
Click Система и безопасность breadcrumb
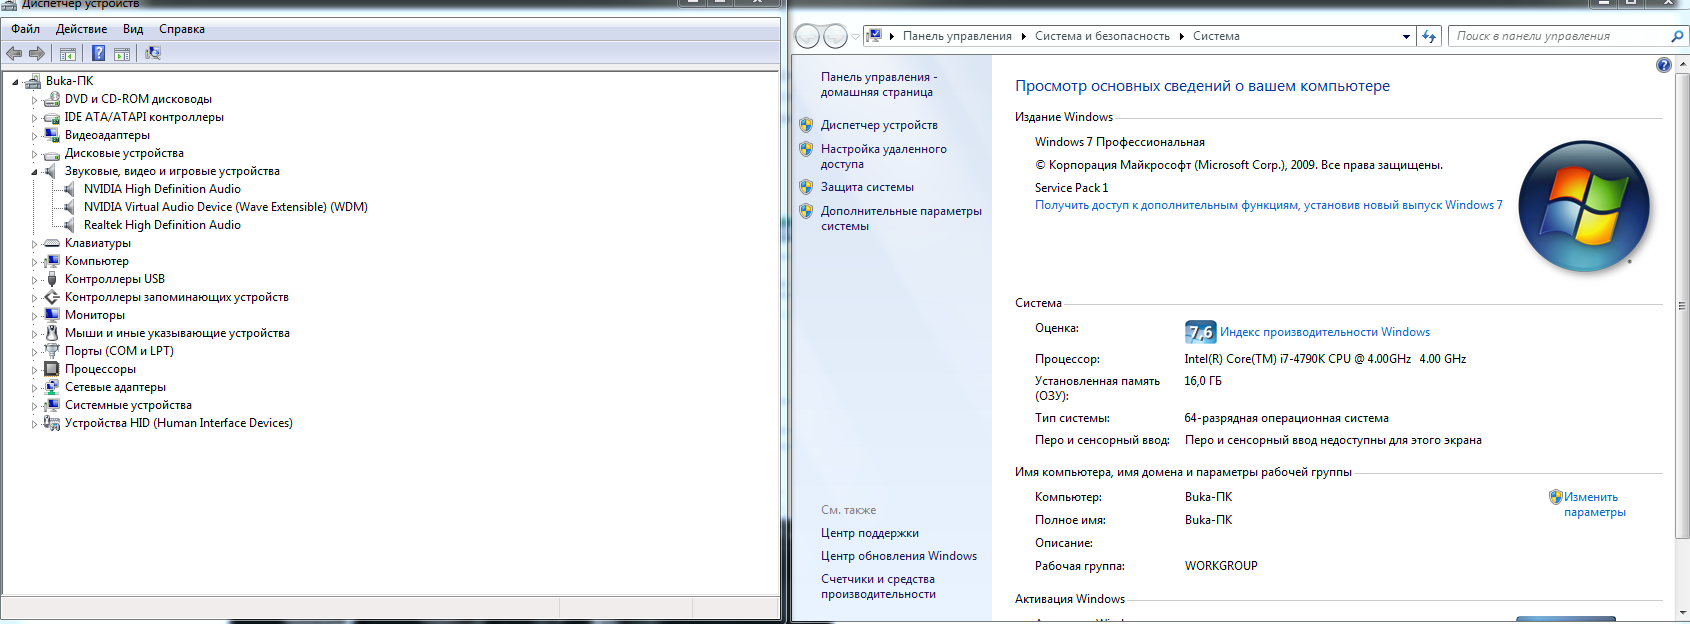coord(1102,36)
